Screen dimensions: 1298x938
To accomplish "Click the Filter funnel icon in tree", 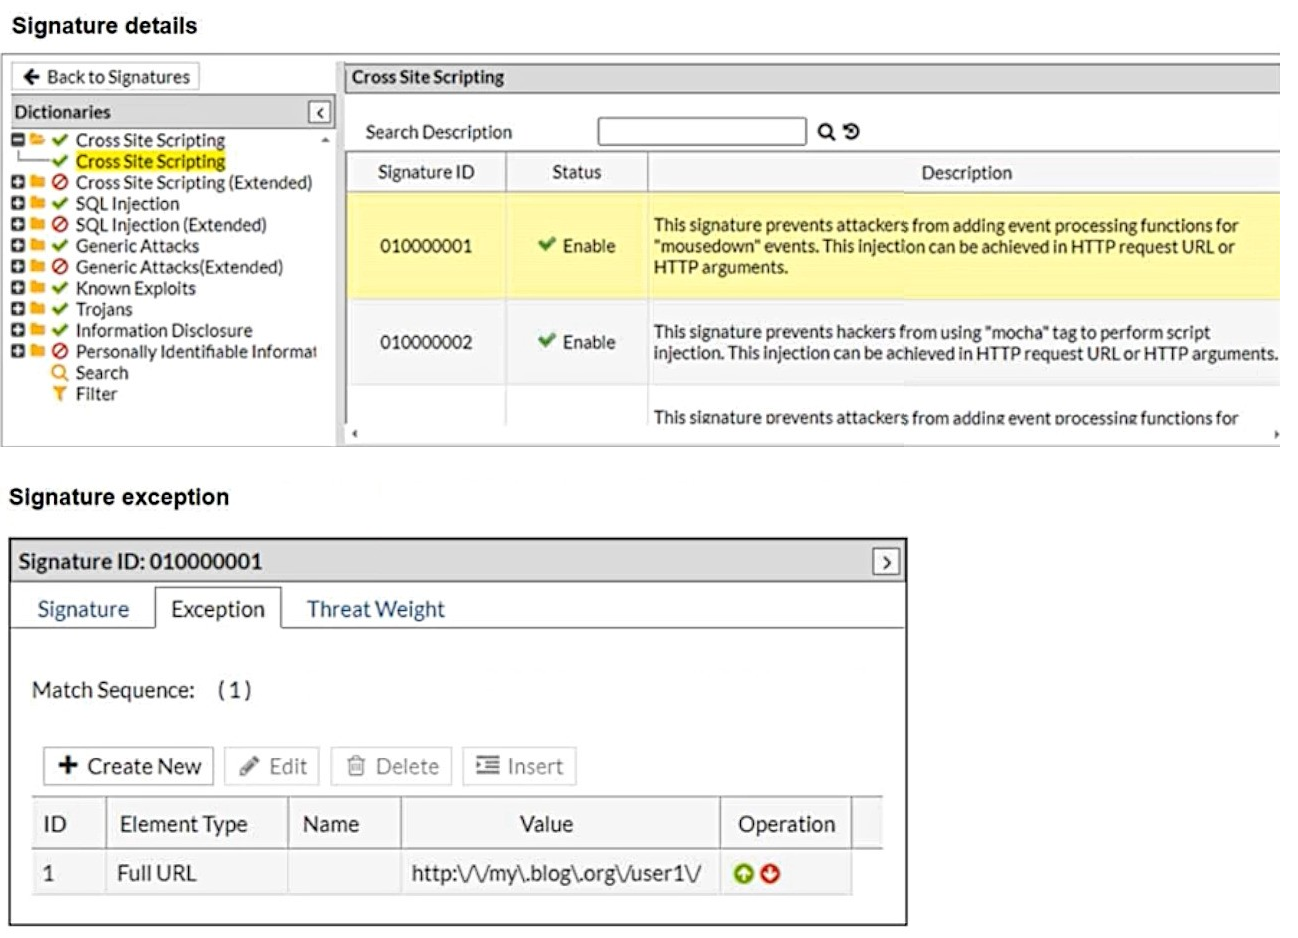I will [60, 394].
